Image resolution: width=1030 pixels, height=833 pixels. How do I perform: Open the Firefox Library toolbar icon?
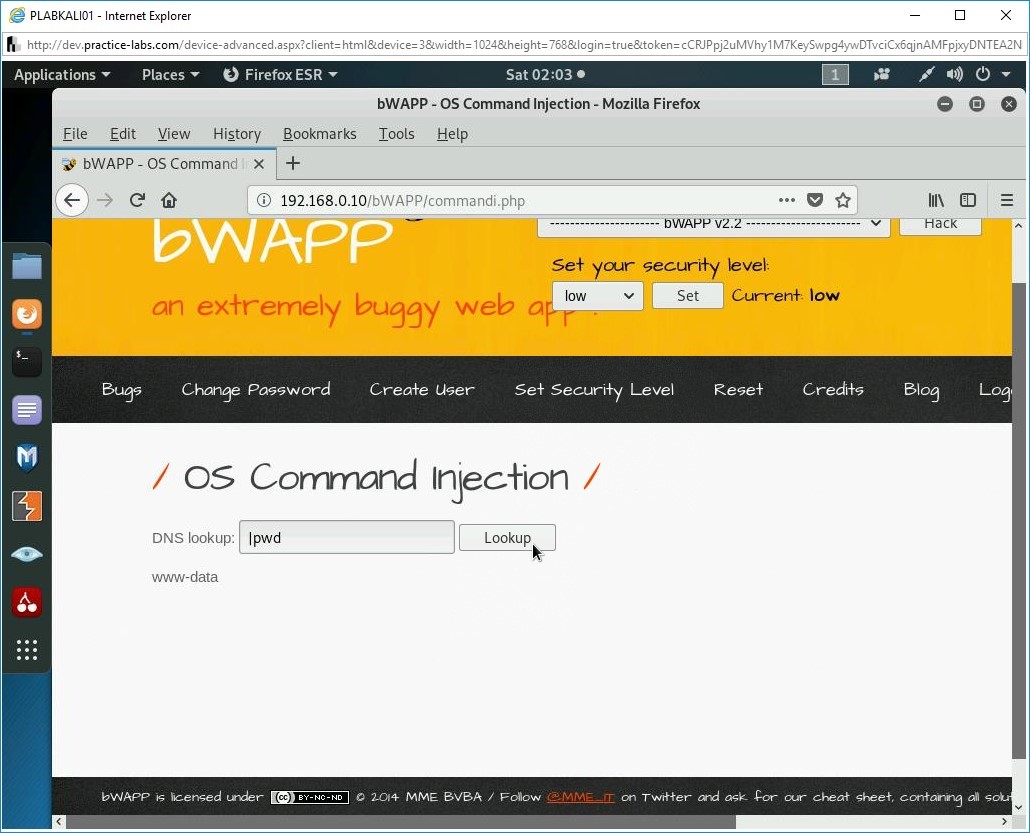pos(936,200)
